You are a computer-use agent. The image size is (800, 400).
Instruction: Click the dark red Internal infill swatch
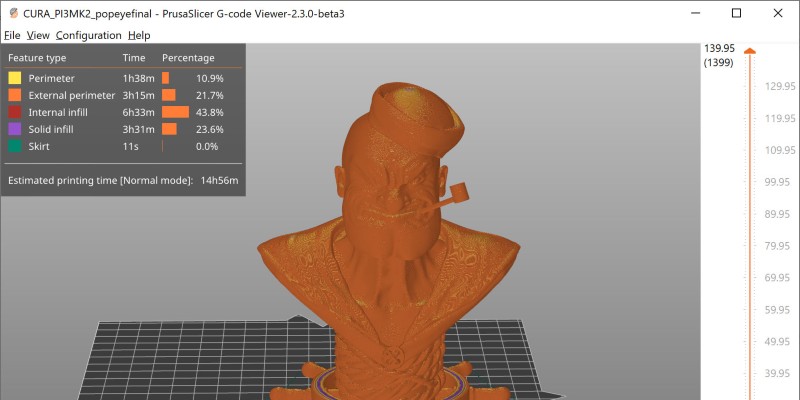(15, 112)
